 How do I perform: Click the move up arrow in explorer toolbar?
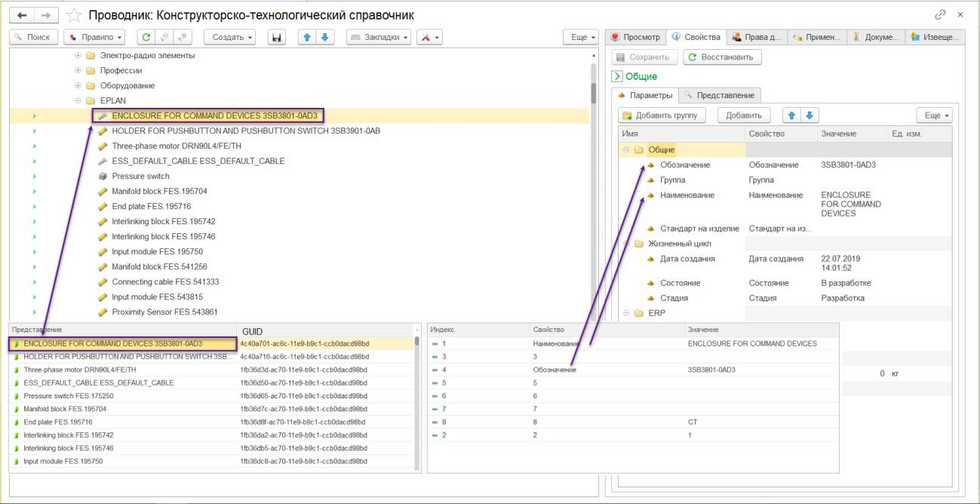tap(307, 37)
